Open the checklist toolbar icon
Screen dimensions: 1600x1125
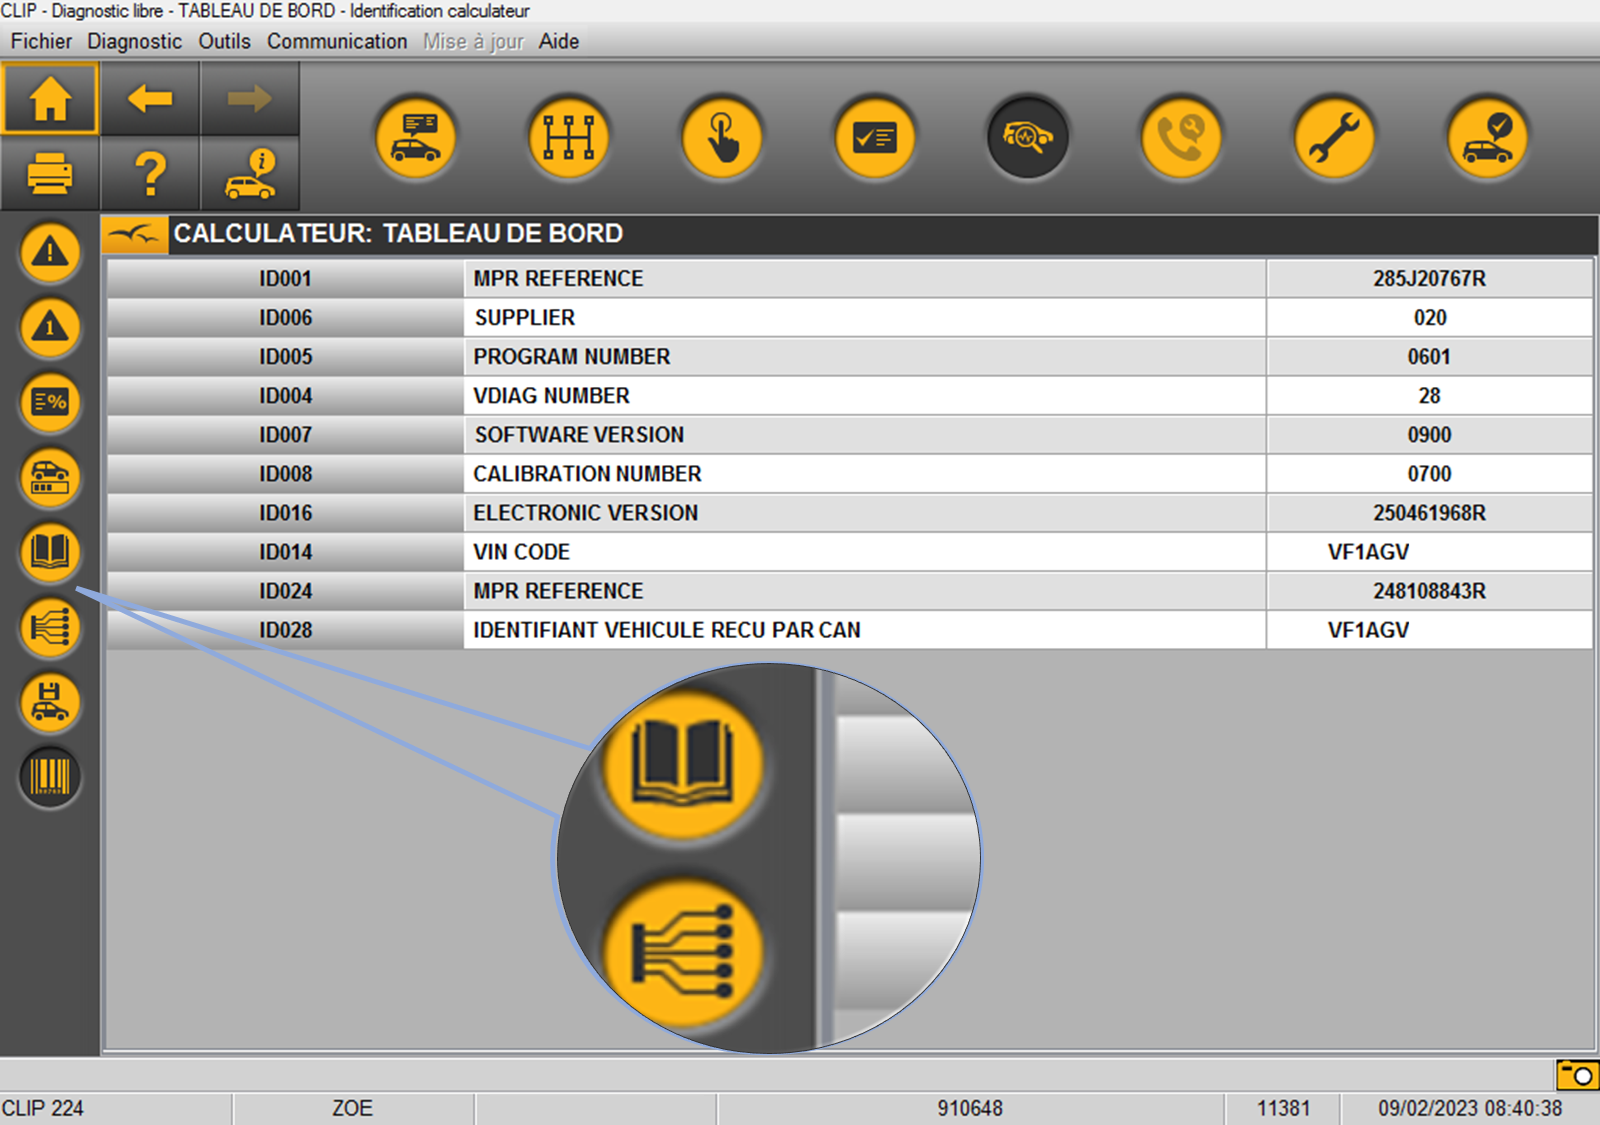875,137
